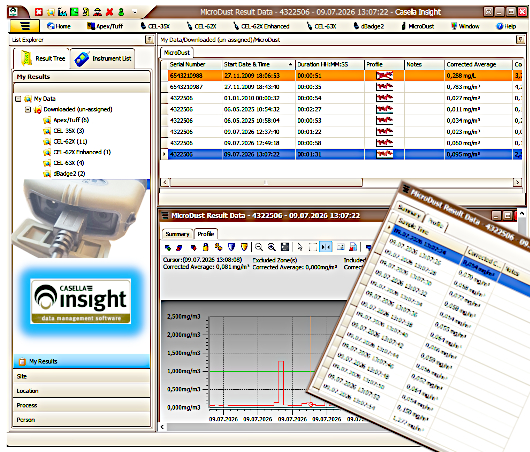
Task: Open the yellow application menu button
Action: click(25, 26)
